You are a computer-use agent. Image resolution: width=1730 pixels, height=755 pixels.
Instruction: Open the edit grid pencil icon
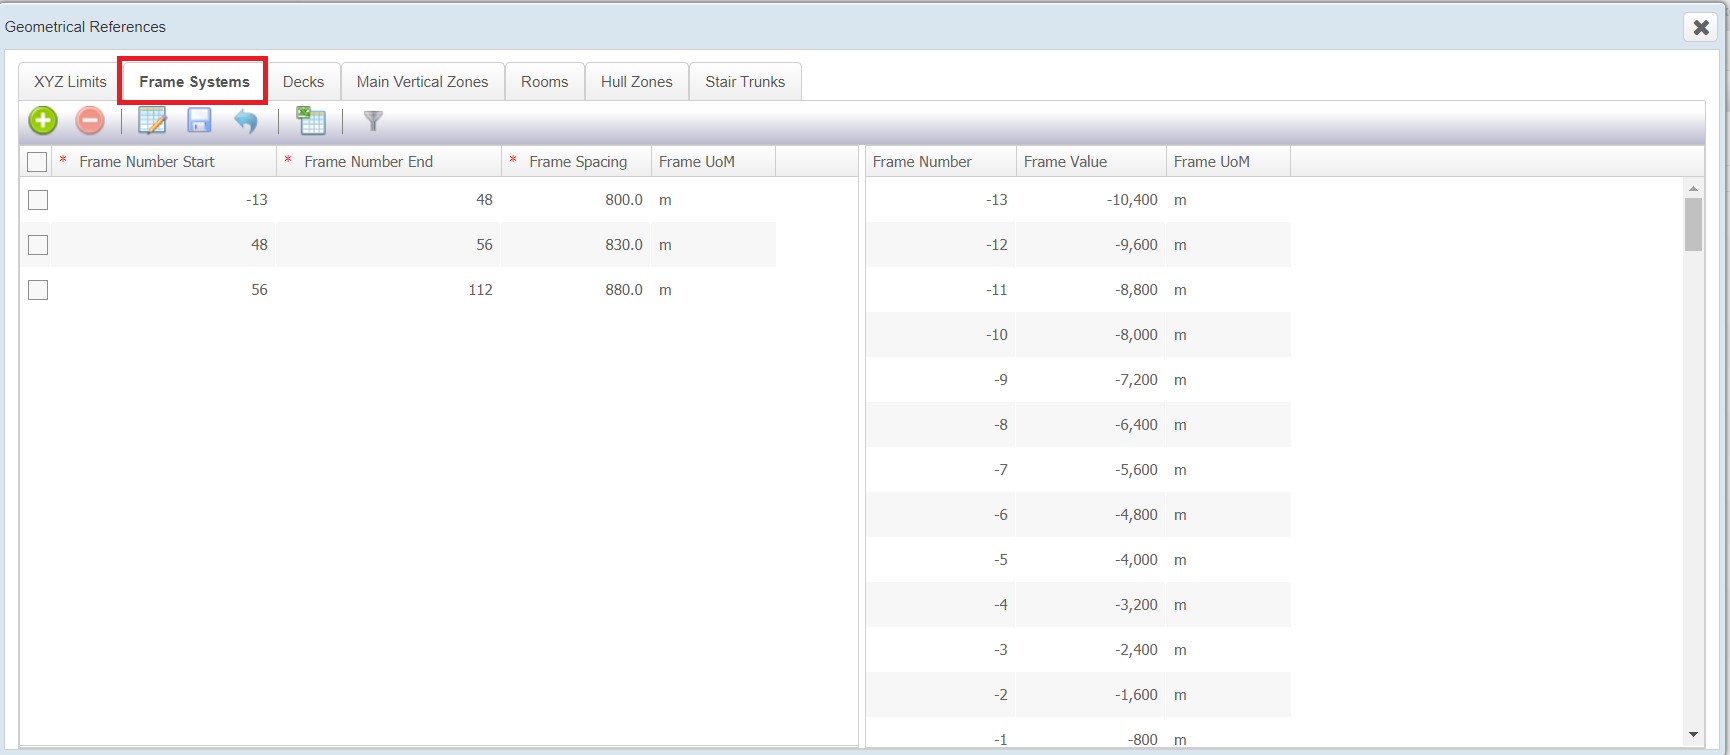pos(152,121)
